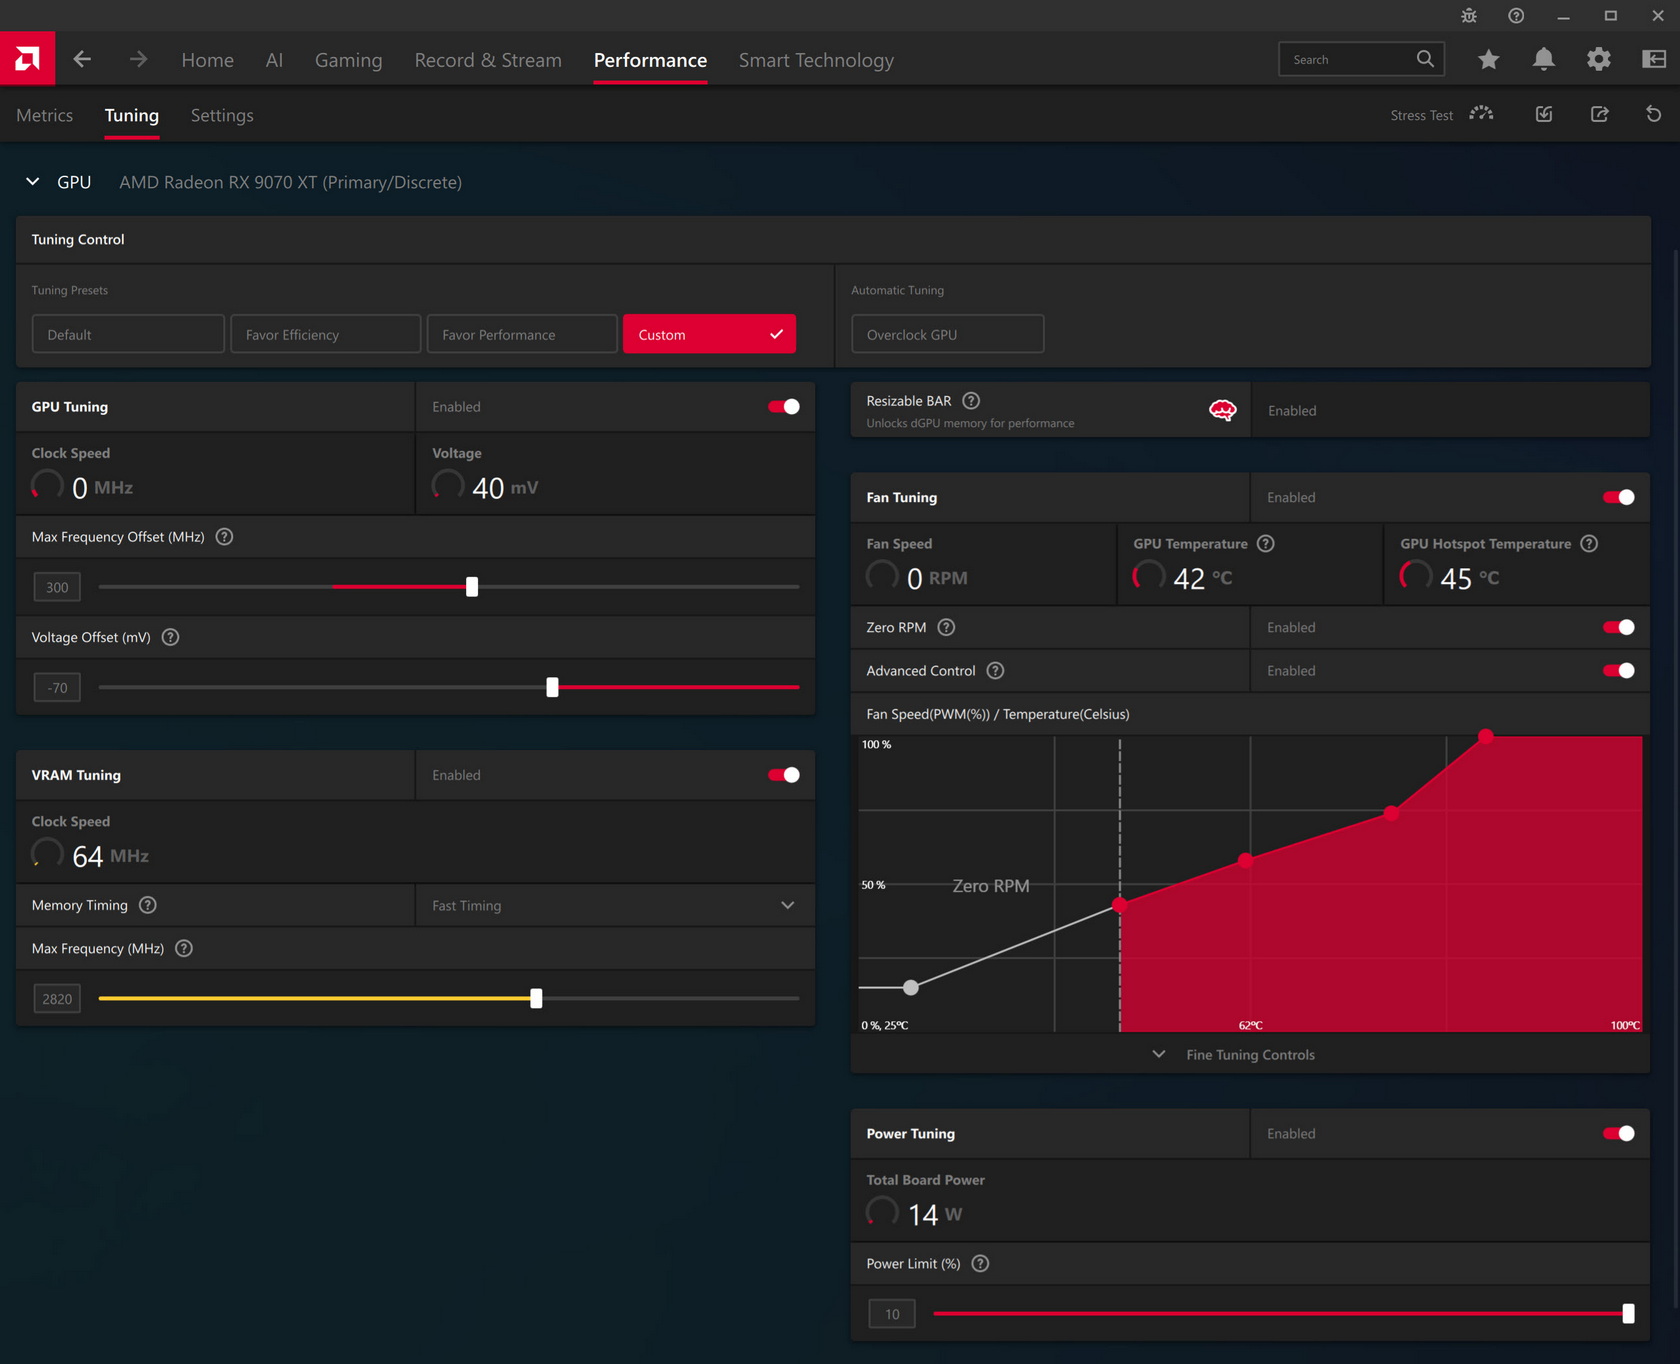Click the export profile icon
1680x1364 pixels.
point(1600,114)
